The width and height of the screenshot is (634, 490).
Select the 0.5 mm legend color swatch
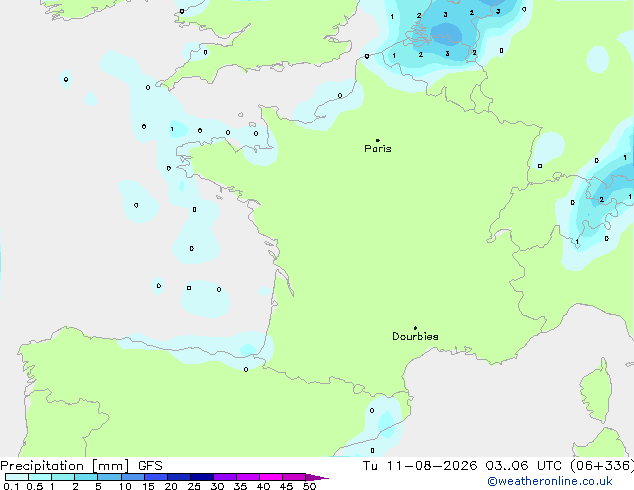coord(40,477)
